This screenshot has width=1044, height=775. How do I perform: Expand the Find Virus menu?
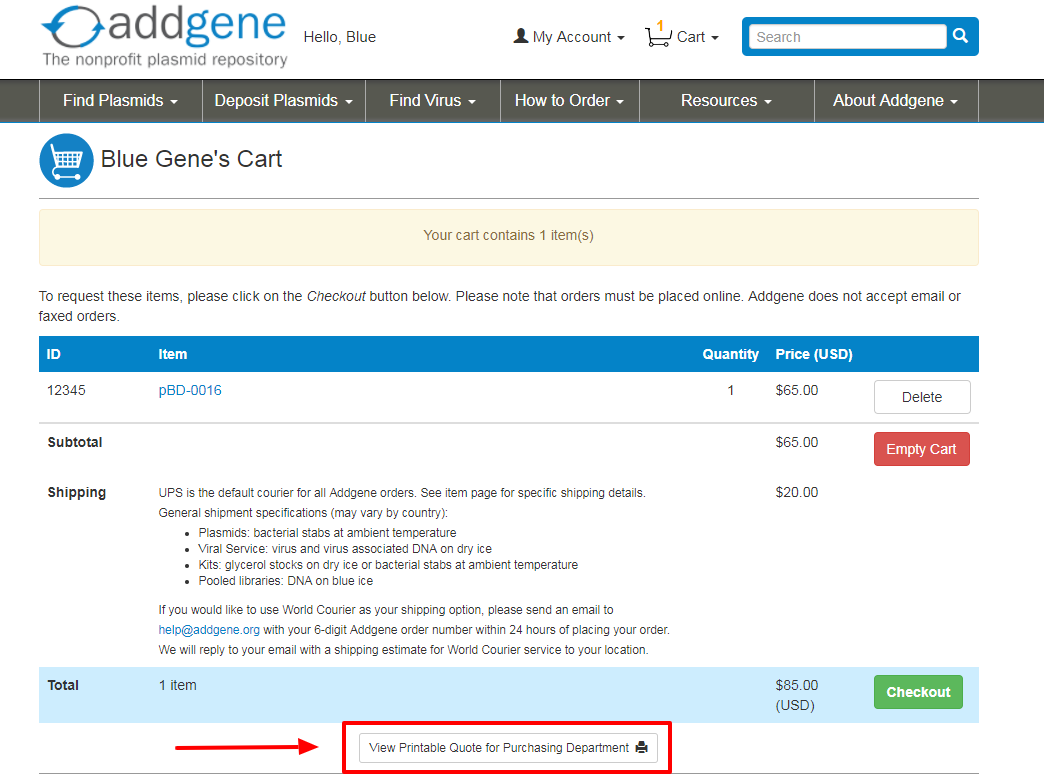tap(433, 101)
